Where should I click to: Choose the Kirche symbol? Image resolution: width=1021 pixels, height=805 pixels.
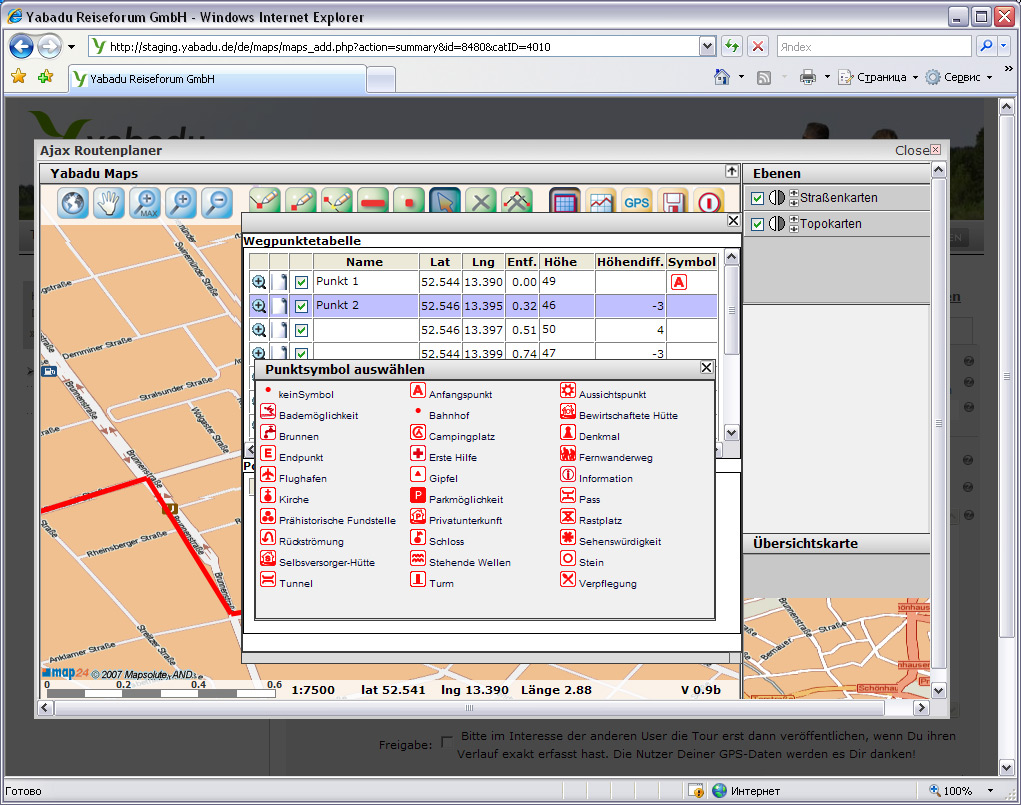coord(268,496)
